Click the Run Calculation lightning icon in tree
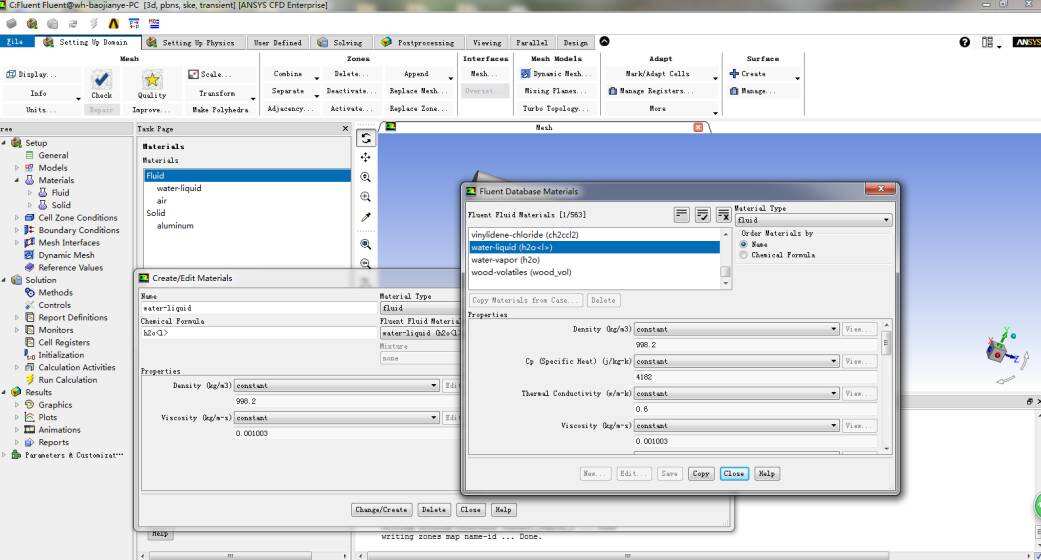This screenshot has width=1041, height=560. coord(29,379)
